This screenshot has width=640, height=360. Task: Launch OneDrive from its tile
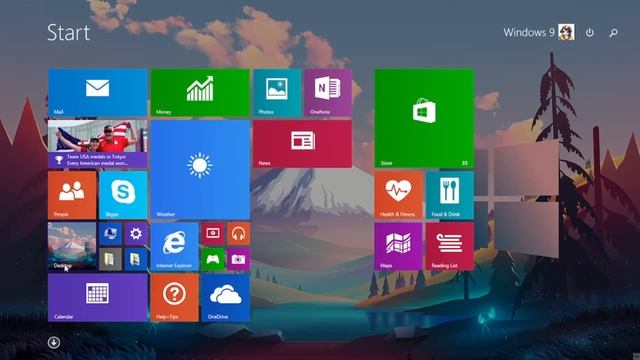pos(226,298)
